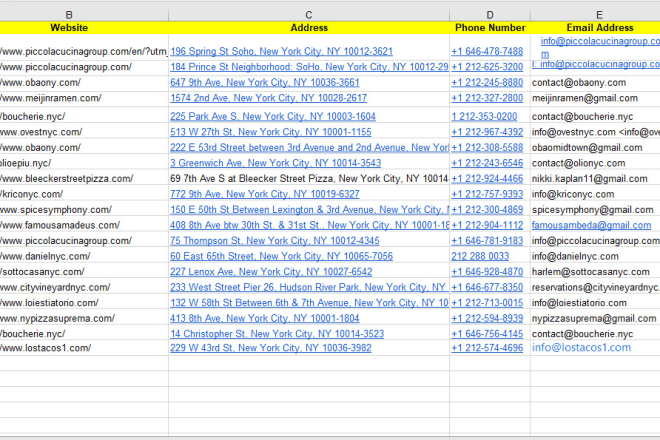
Task: Click the Phone Number header cell
Action: pyautogui.click(x=490, y=28)
